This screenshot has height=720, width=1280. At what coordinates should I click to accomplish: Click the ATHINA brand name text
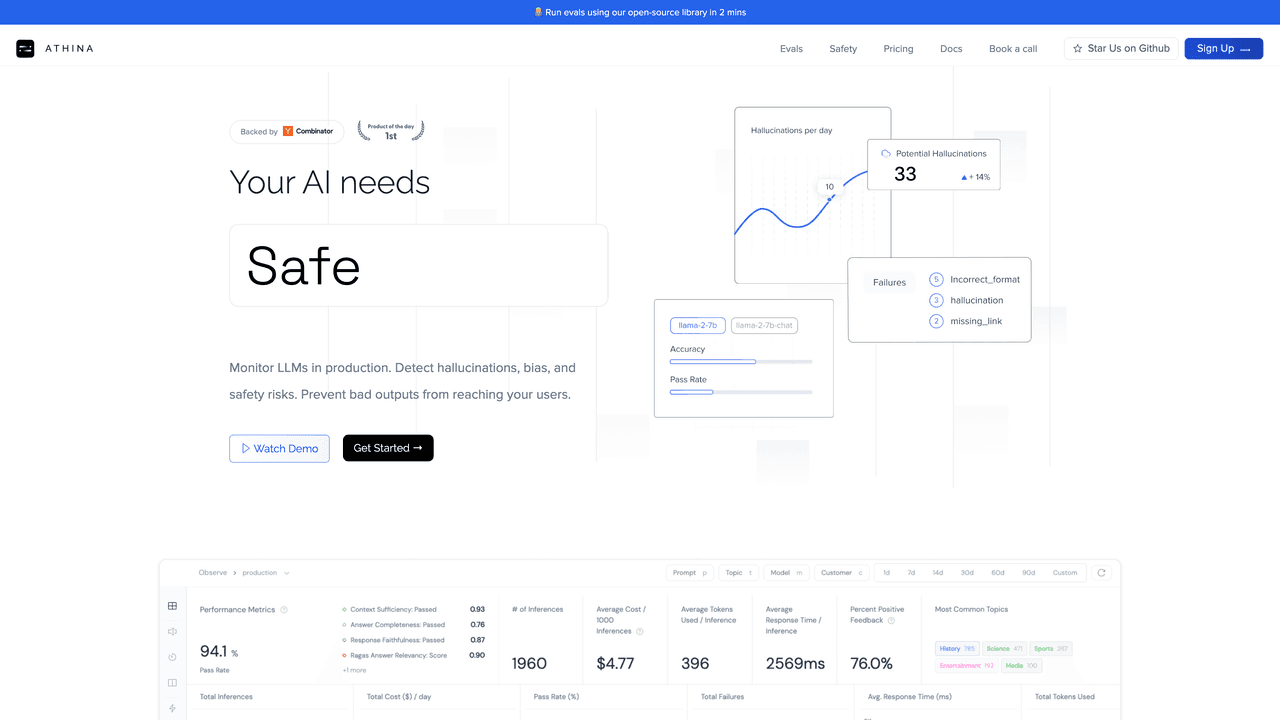tap(69, 48)
